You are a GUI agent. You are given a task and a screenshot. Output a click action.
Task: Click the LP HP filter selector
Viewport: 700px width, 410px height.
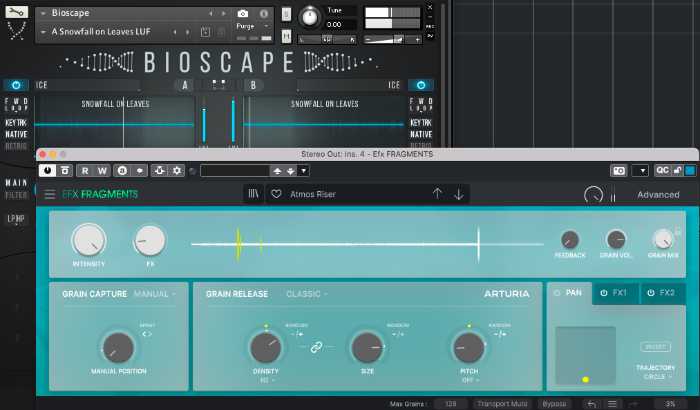pyautogui.click(x=16, y=219)
